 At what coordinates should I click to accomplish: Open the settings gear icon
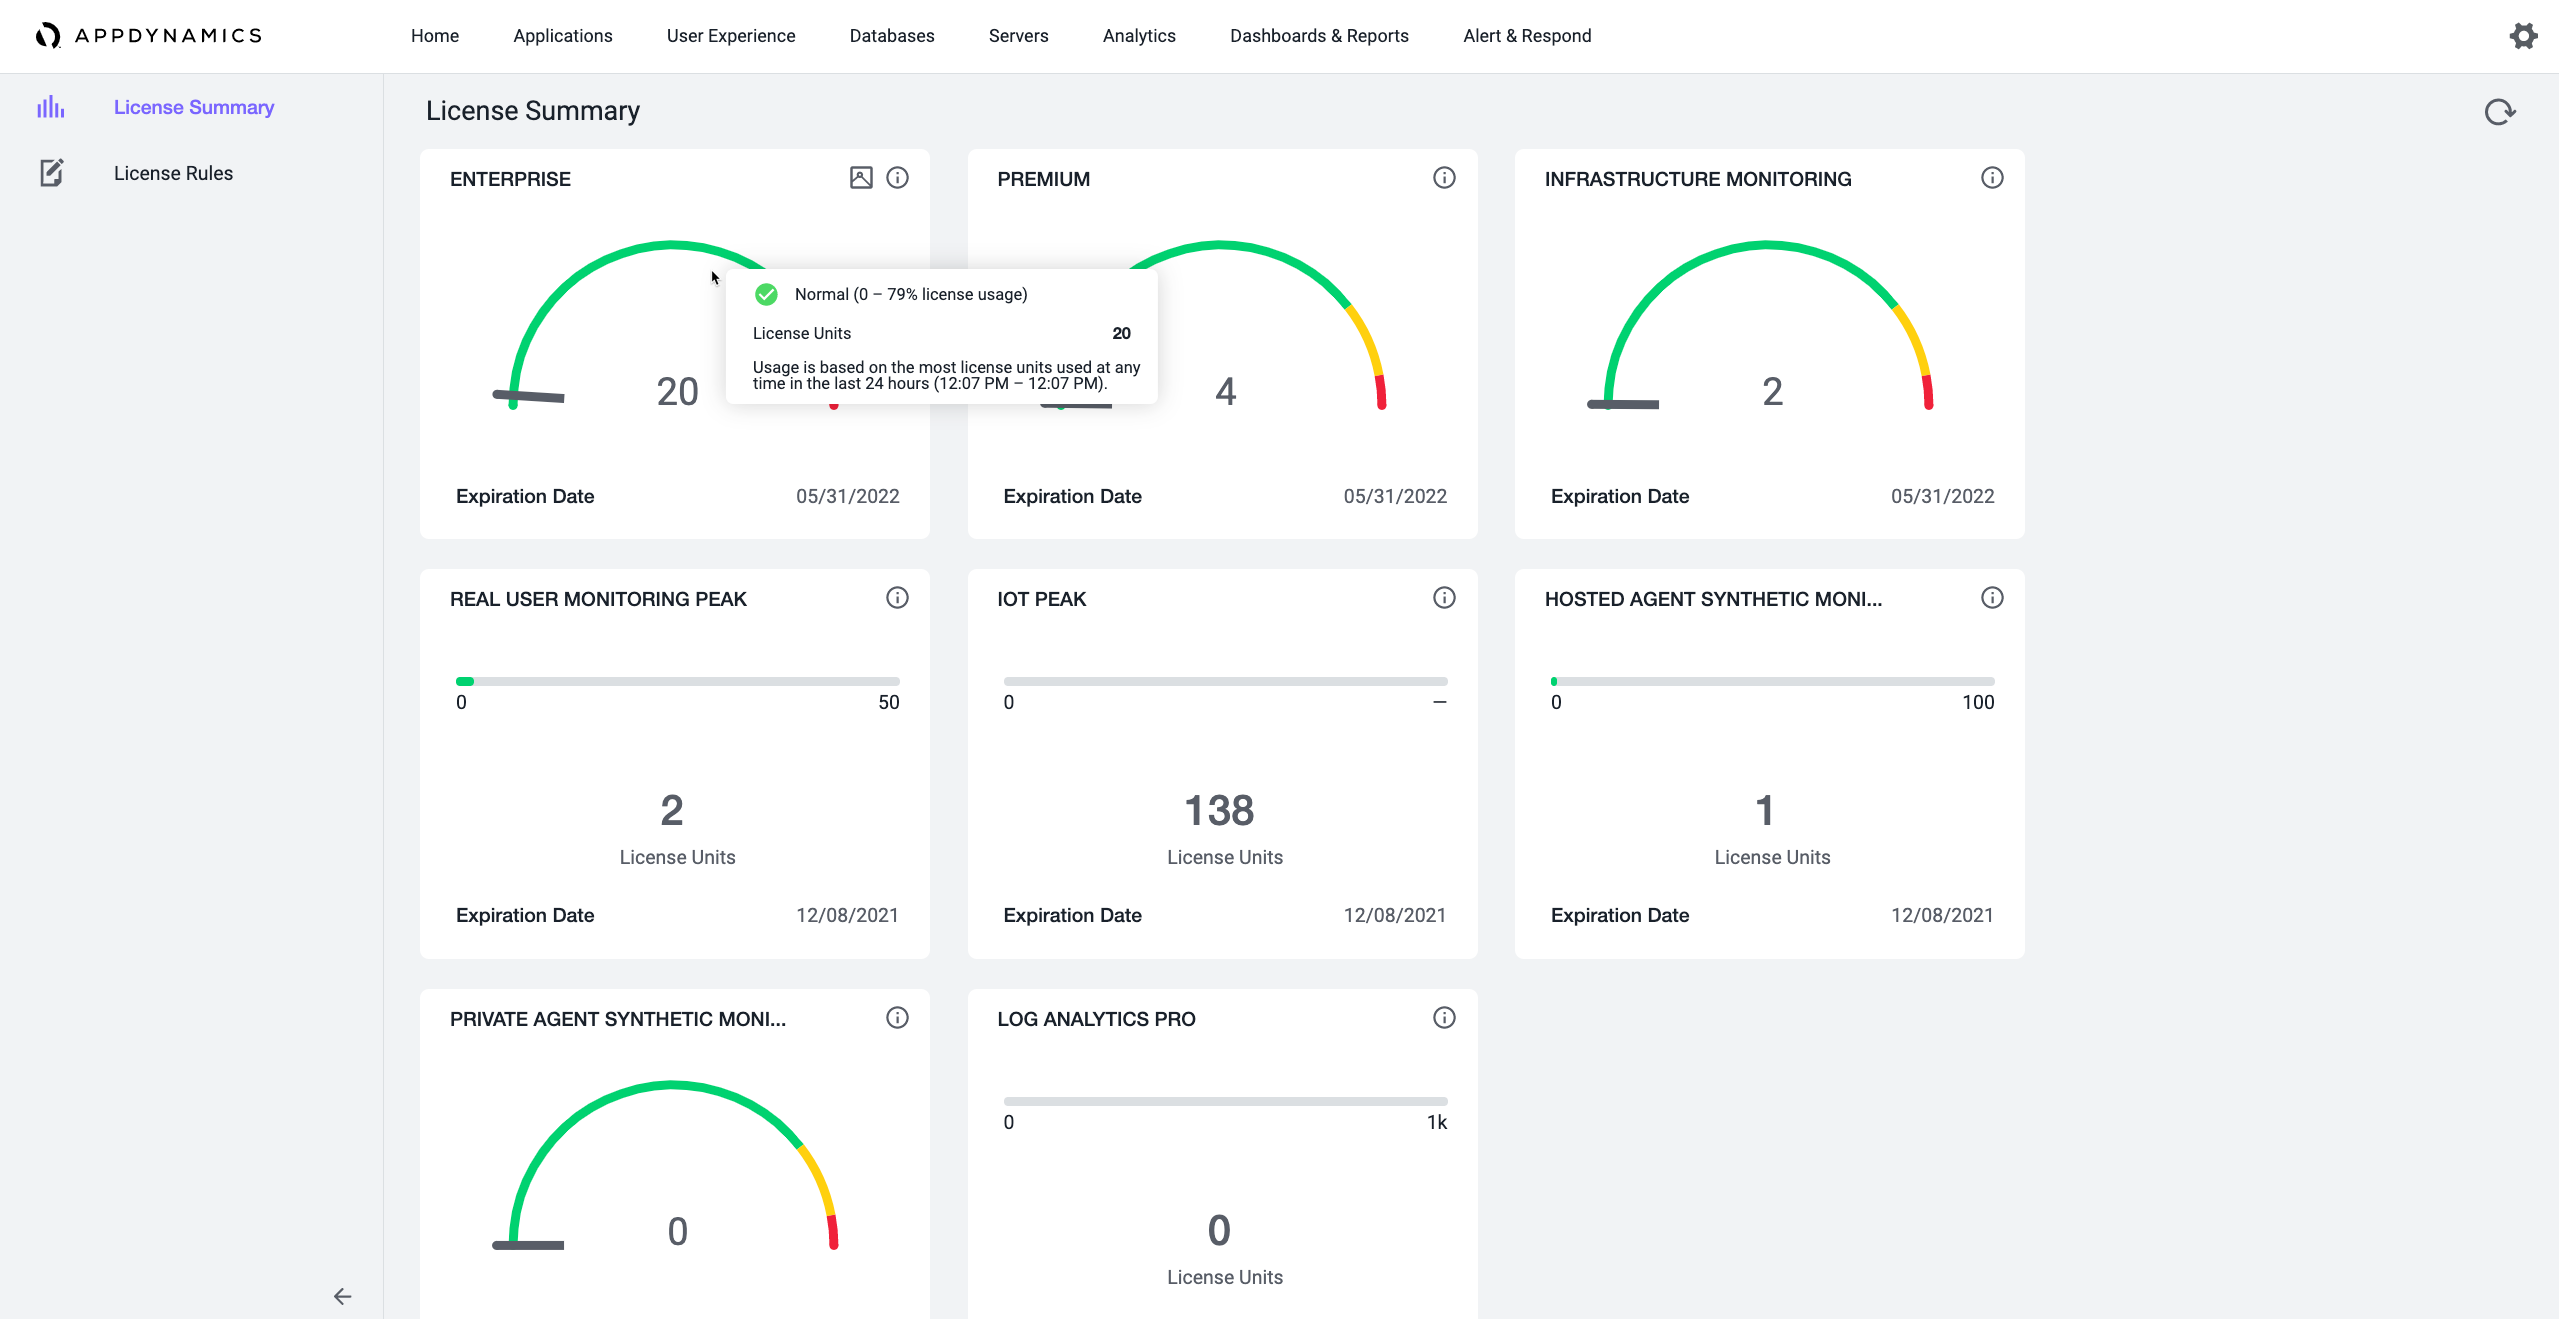pyautogui.click(x=2523, y=36)
